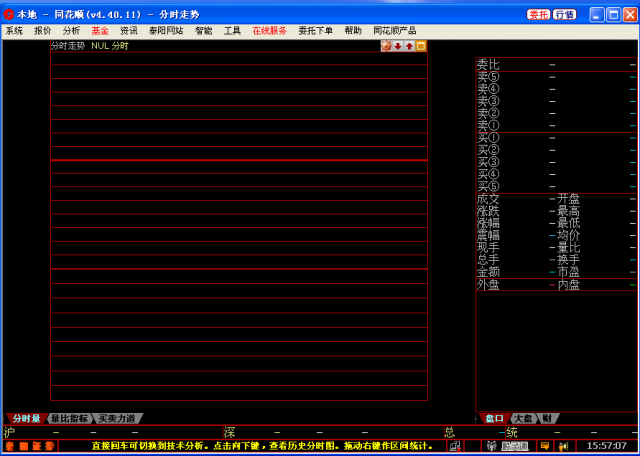The width and height of the screenshot is (640, 456).
Task: Click the clock time display 15:57:07
Action: (x=607, y=446)
